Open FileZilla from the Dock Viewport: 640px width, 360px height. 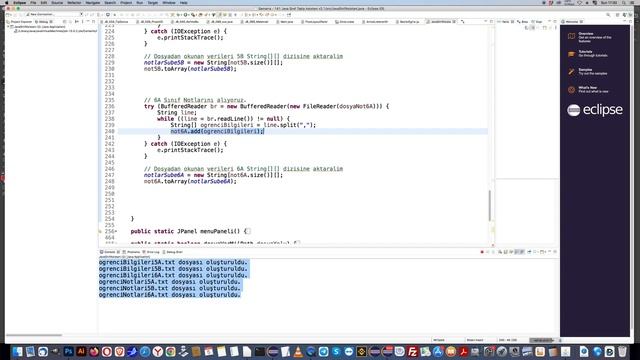(x=413, y=351)
